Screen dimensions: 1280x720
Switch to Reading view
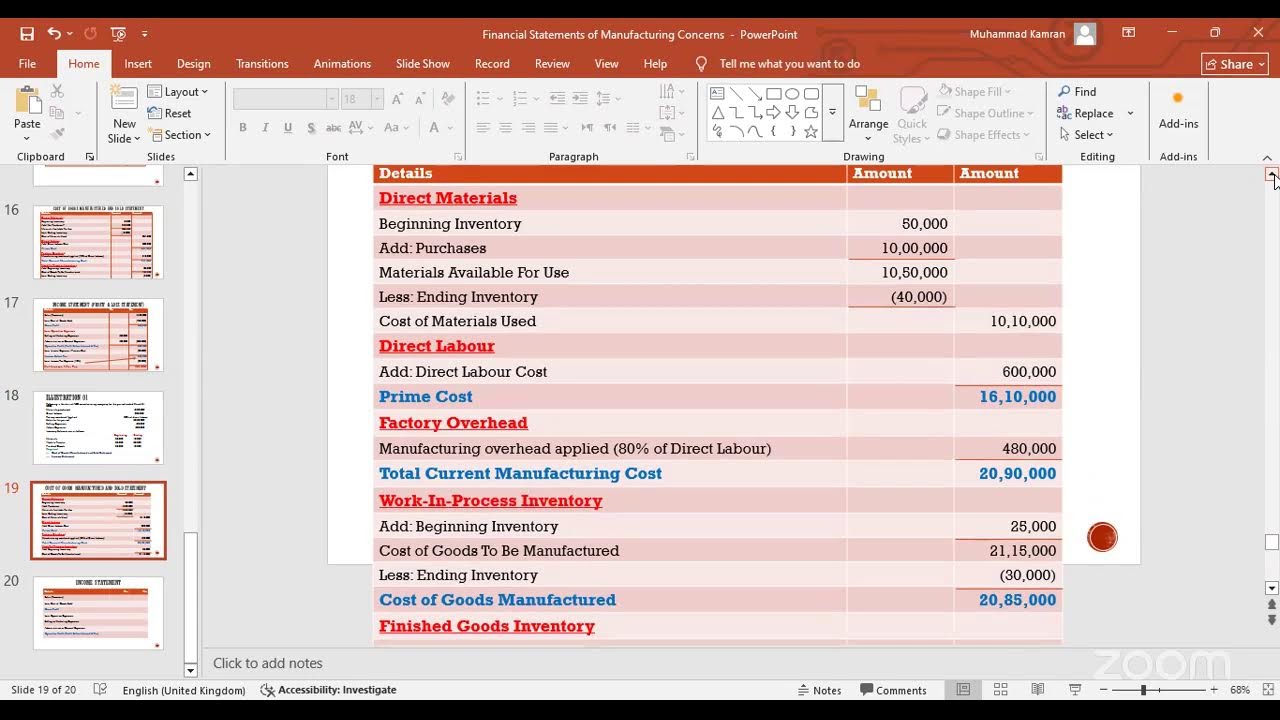click(x=1038, y=690)
